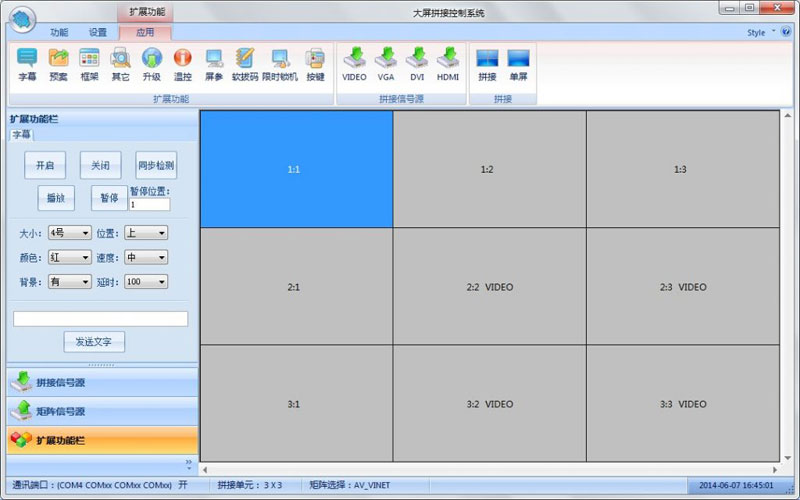Screen dimensions: 800x500
Task: Select screen cell 2:1
Action: 296,286
